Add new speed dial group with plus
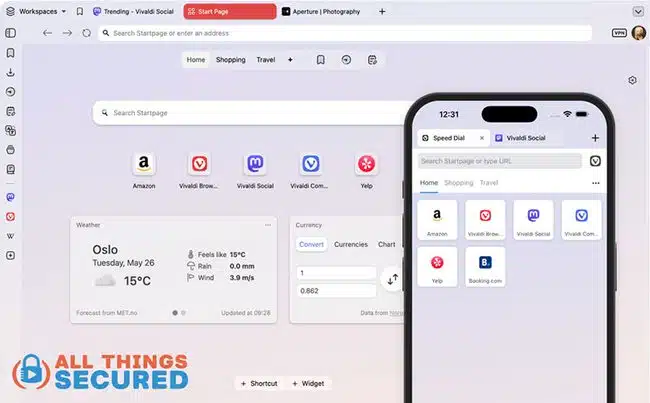The height and width of the screenshot is (403, 650). pos(290,60)
